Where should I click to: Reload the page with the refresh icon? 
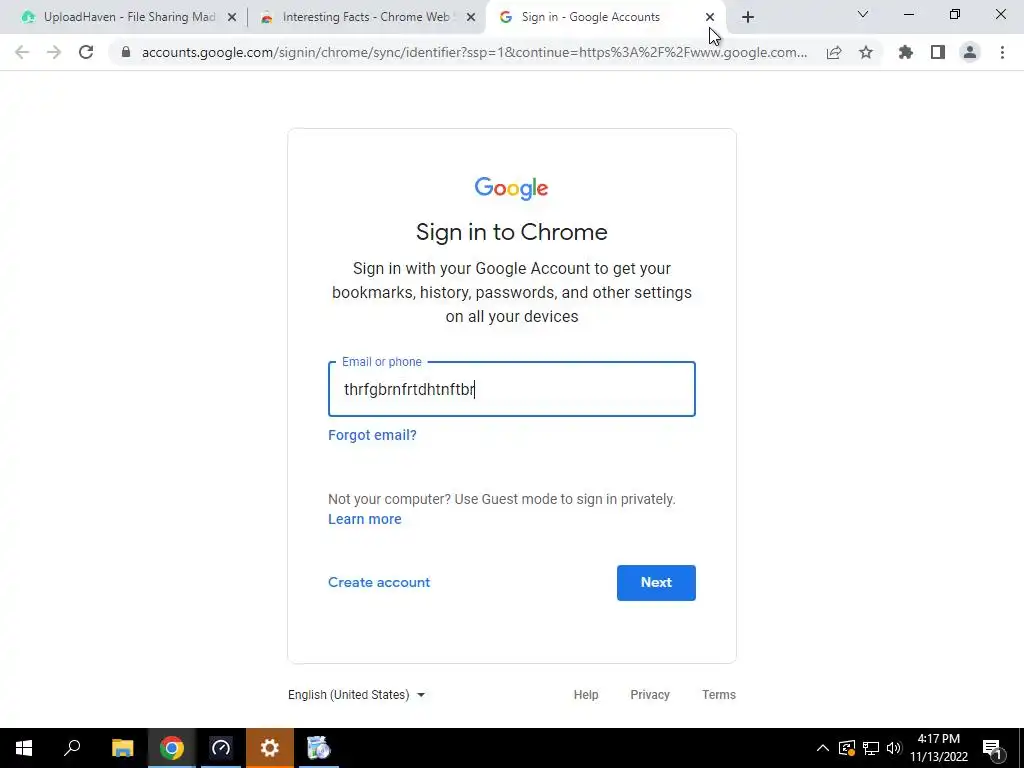[86, 52]
